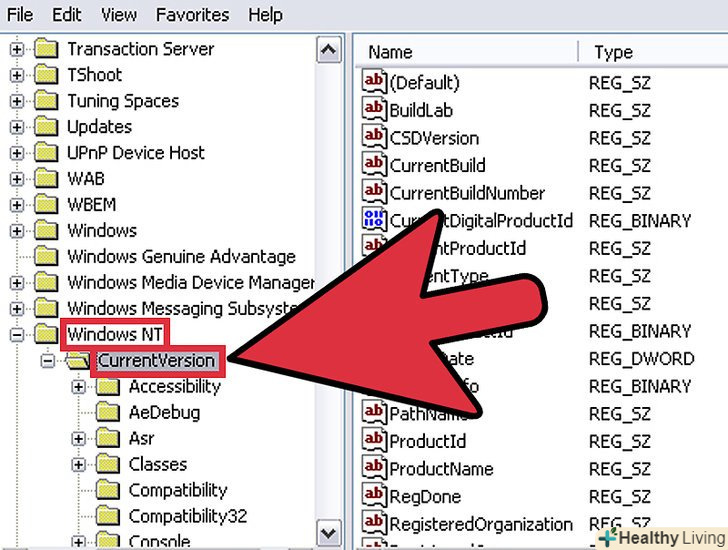
Task: Click the AeDebug folder icon
Action: [x=108, y=412]
